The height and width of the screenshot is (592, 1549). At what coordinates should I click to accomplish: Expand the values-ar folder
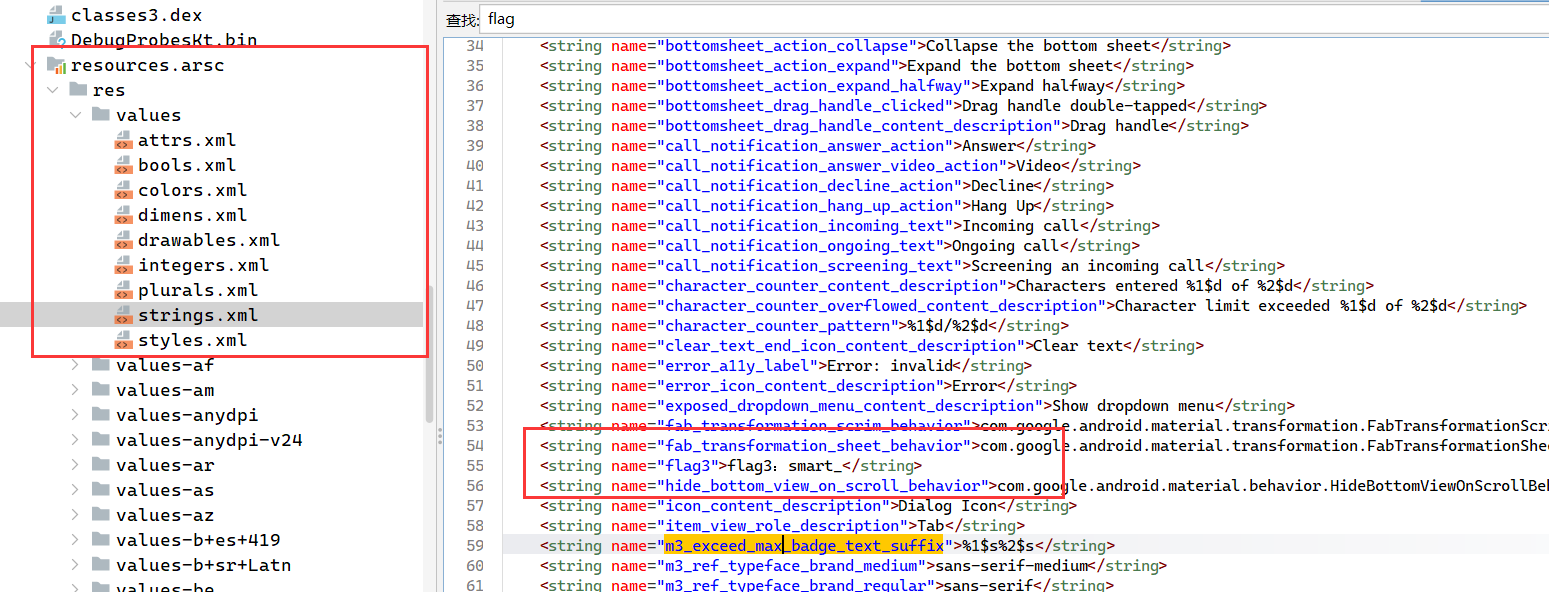[x=75, y=465]
